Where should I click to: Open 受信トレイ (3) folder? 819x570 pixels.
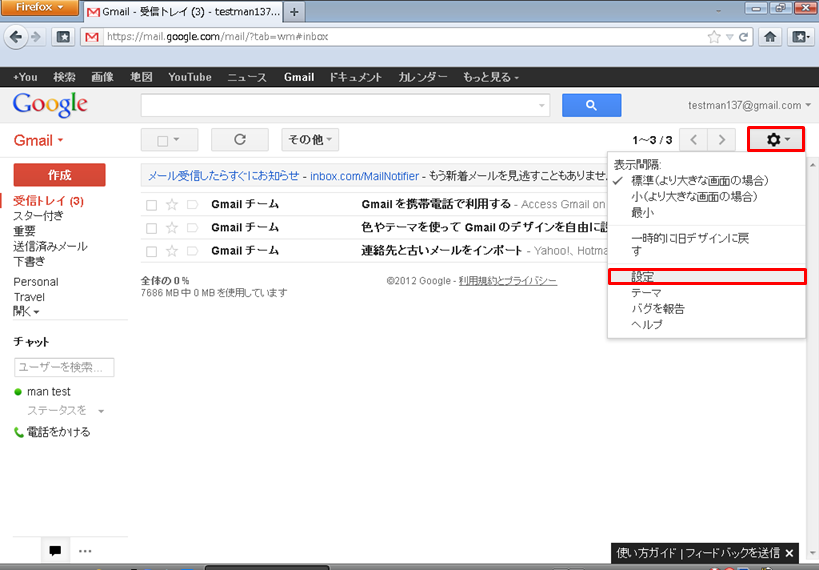(48, 201)
